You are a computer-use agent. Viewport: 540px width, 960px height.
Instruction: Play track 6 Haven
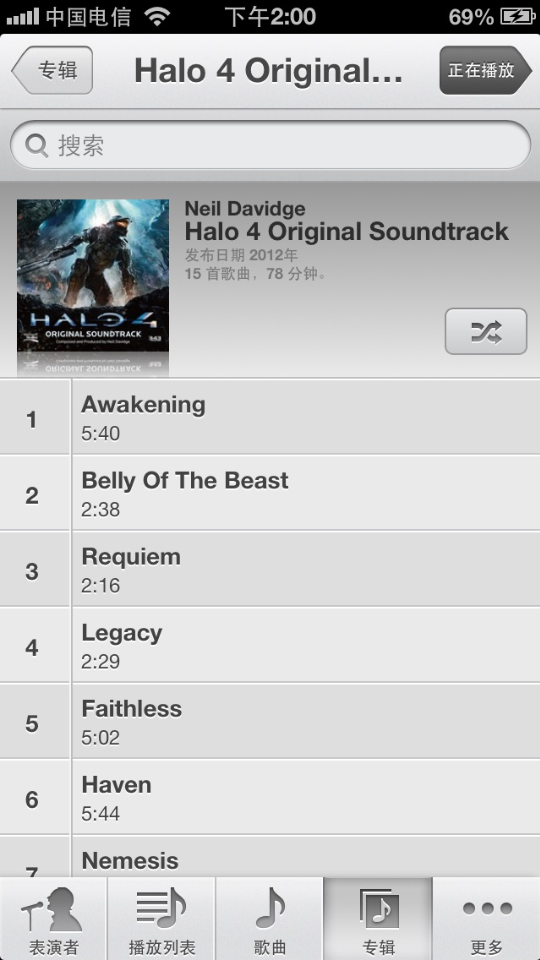click(270, 797)
